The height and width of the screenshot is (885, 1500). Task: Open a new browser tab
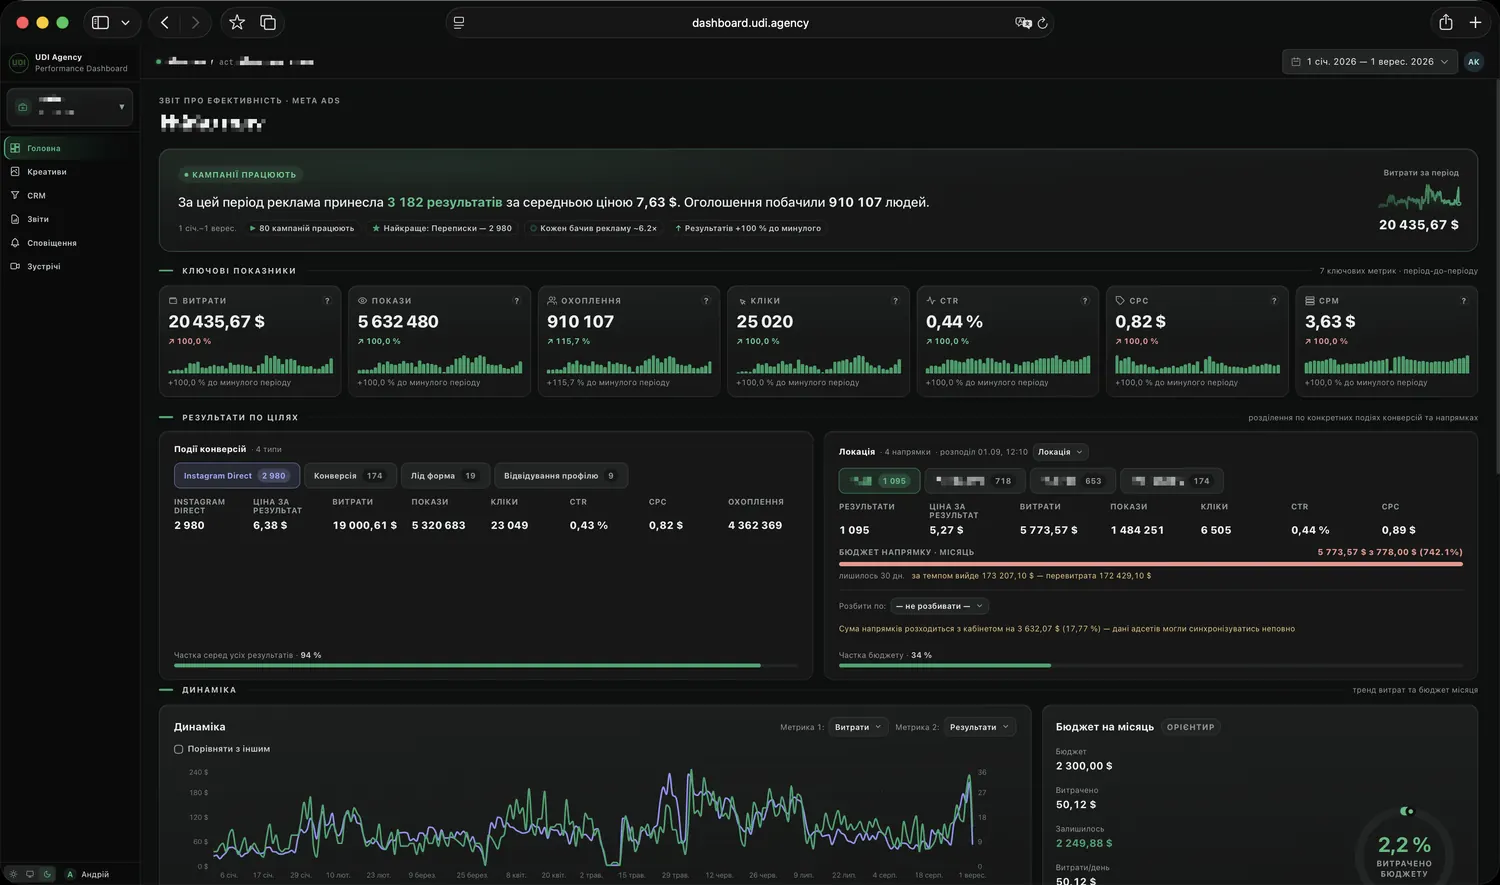pyautogui.click(x=1475, y=22)
